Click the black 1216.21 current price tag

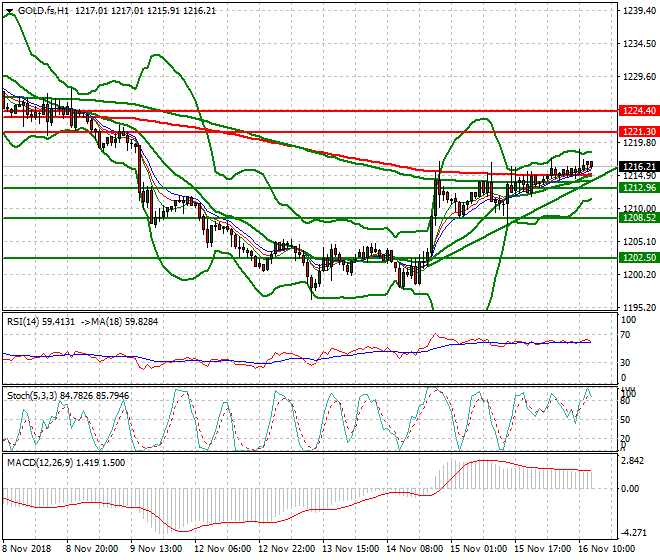click(637, 166)
